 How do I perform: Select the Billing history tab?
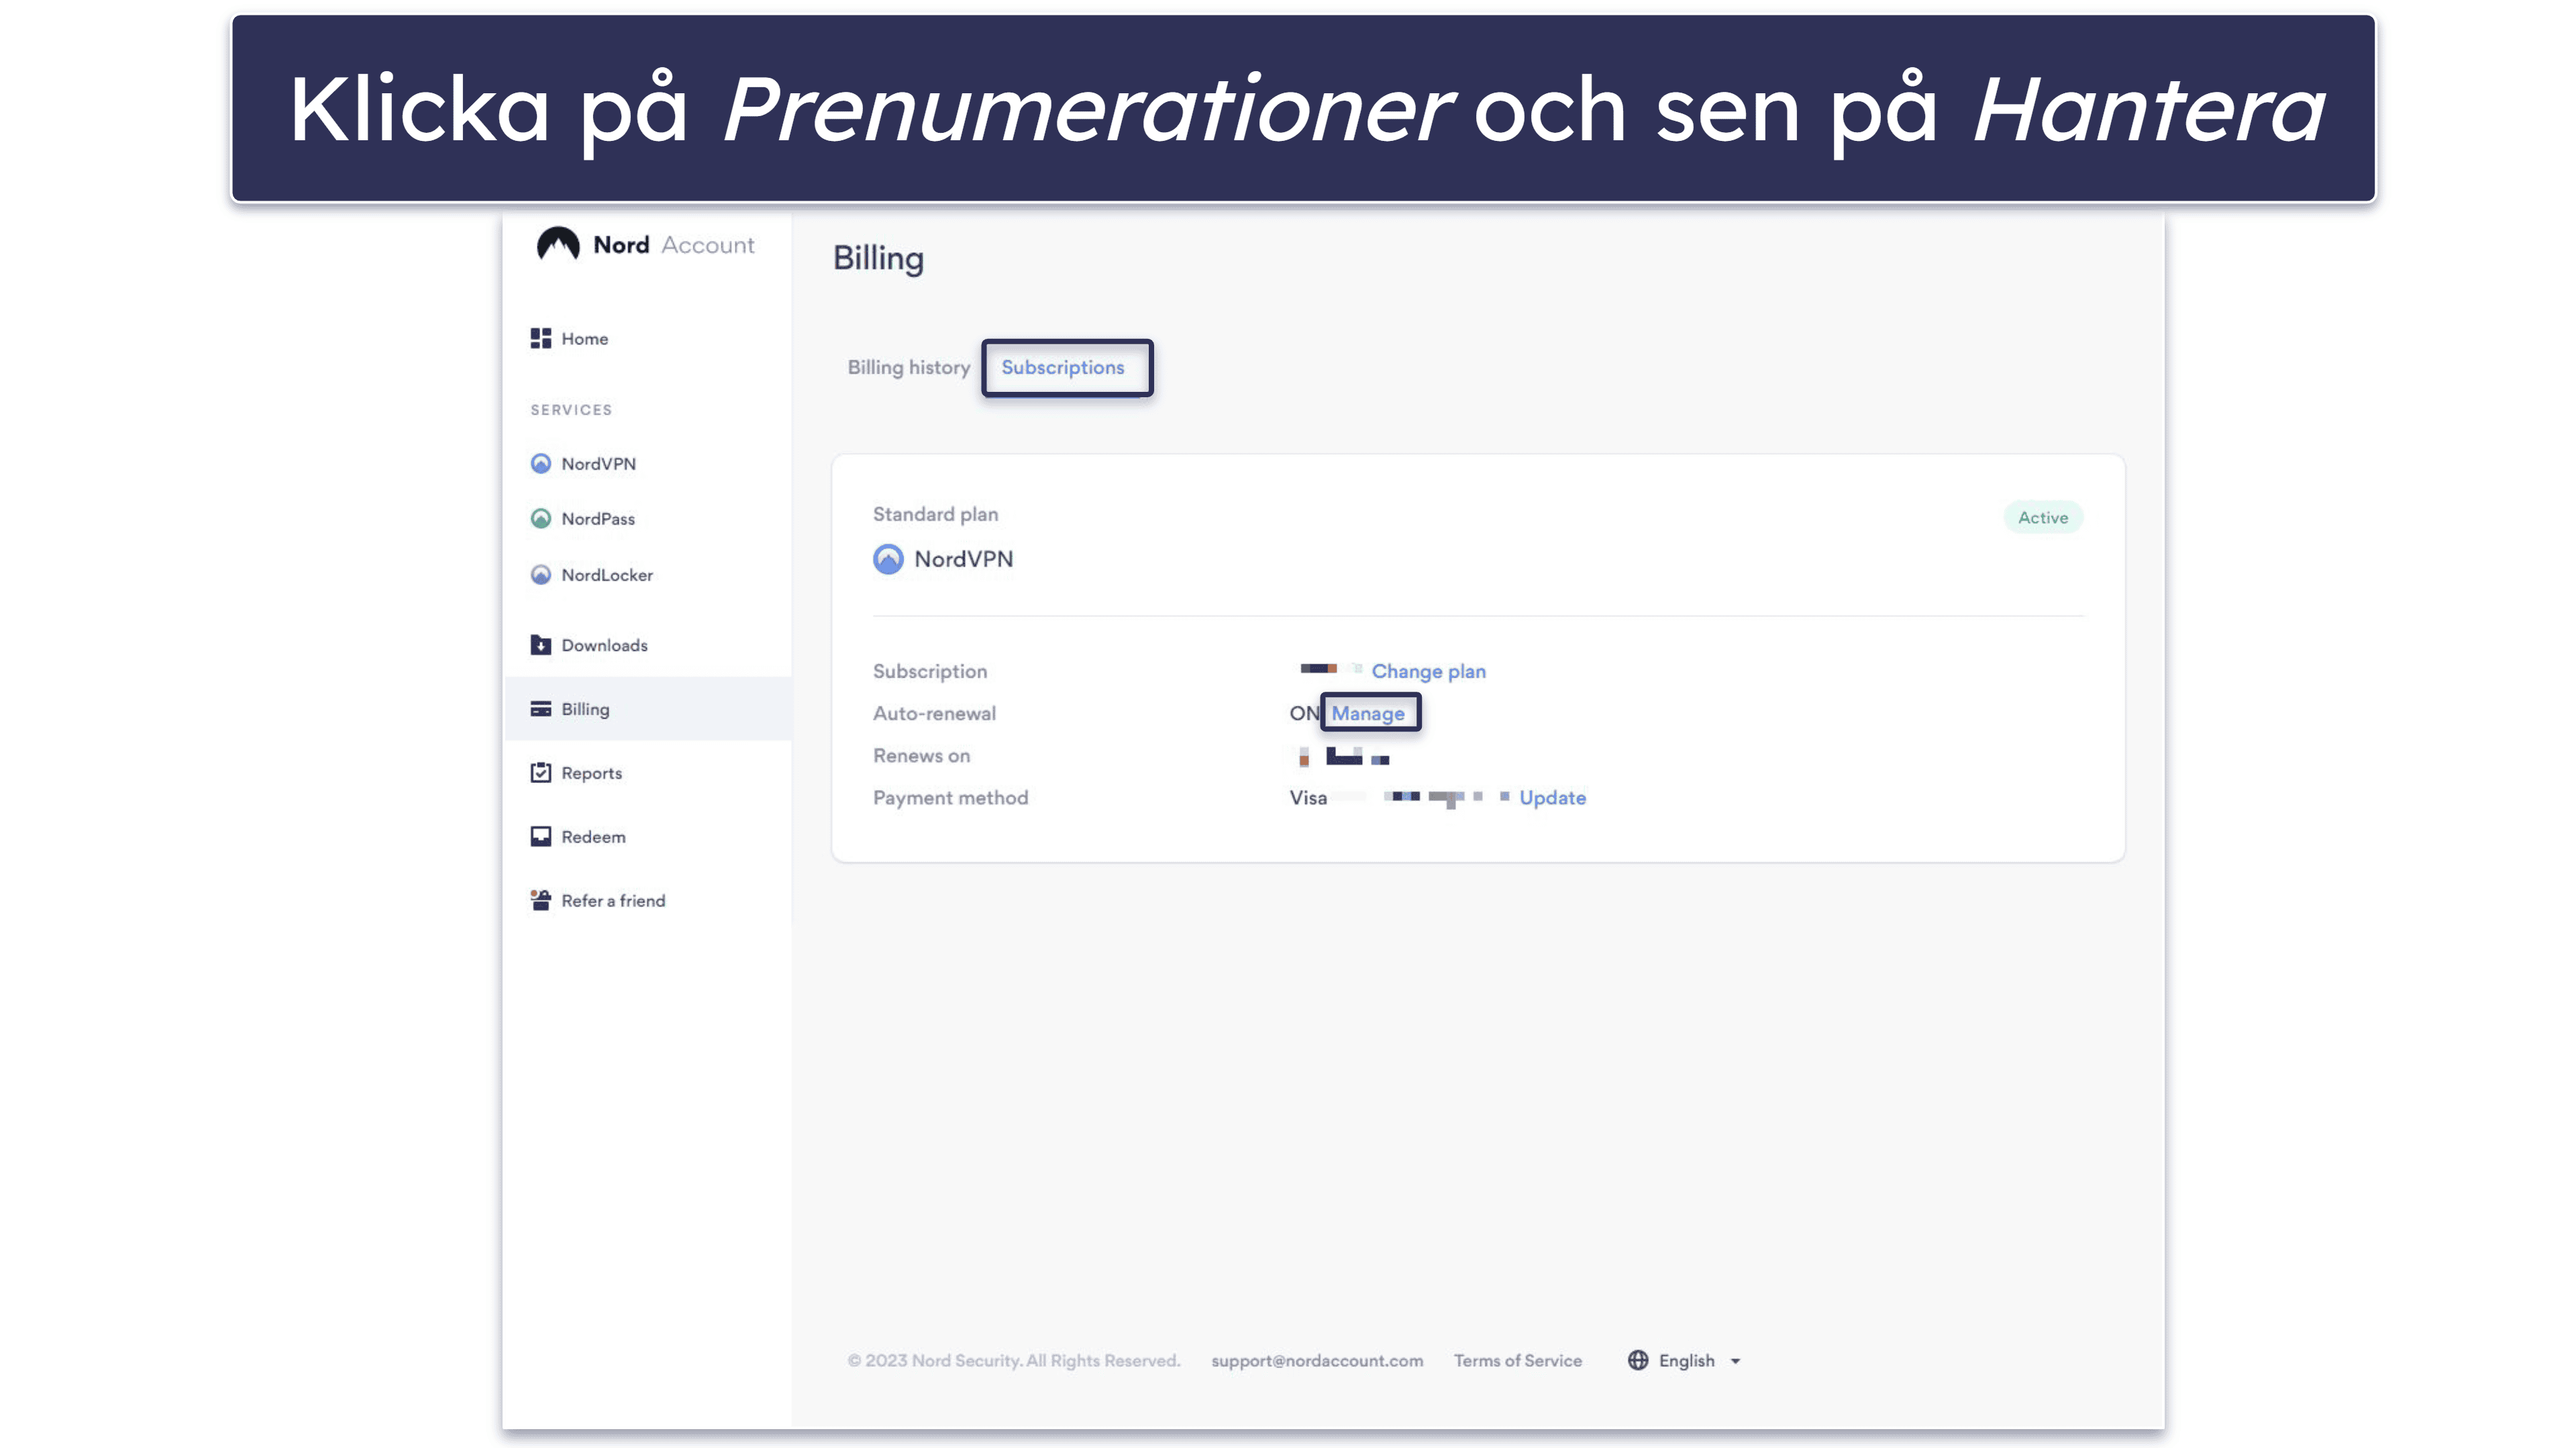click(x=908, y=366)
